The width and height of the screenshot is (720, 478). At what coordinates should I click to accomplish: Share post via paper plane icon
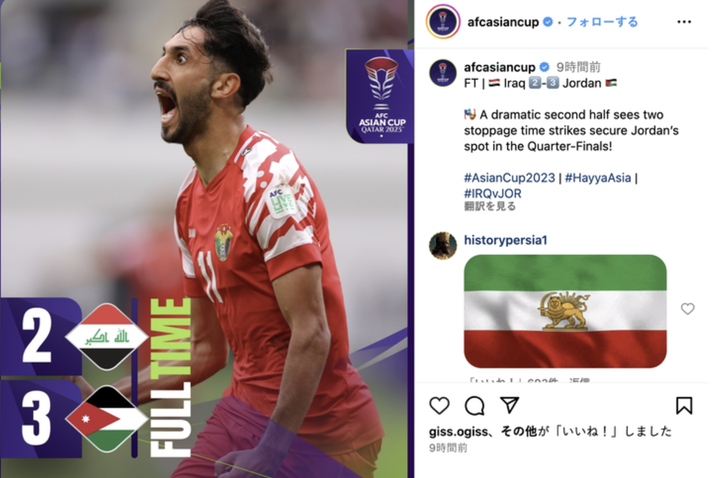pos(510,405)
